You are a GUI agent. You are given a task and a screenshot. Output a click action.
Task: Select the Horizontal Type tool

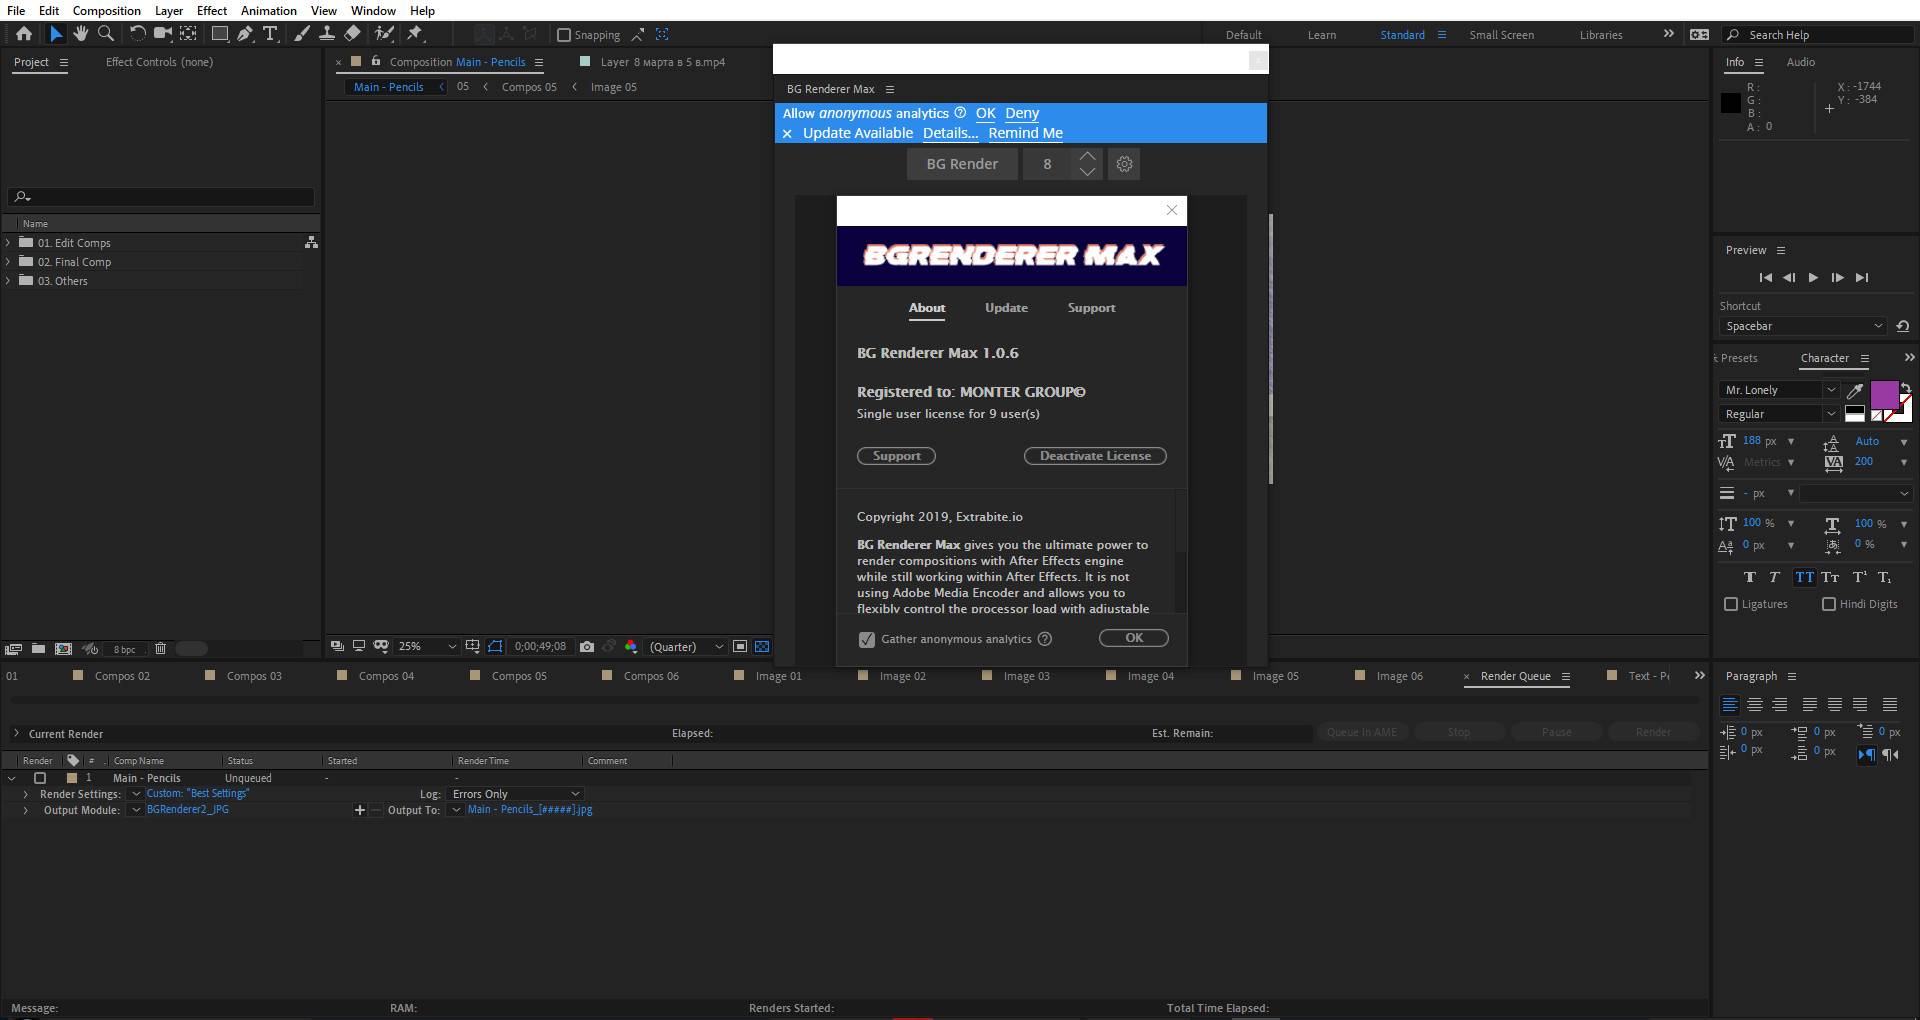click(270, 34)
